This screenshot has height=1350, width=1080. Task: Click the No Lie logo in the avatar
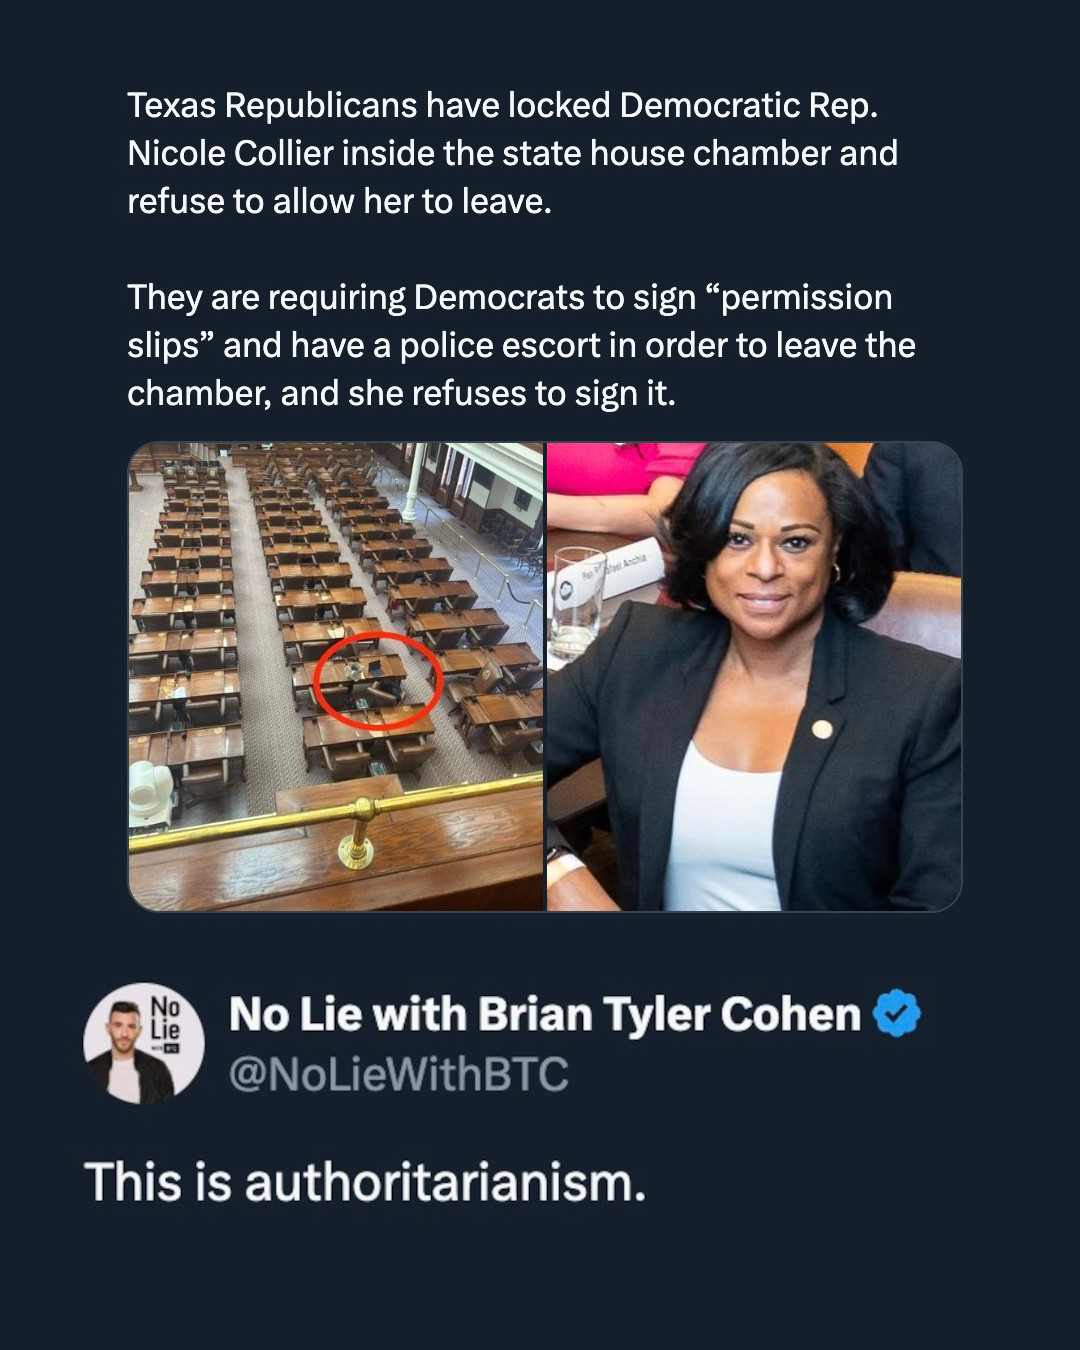point(165,1020)
